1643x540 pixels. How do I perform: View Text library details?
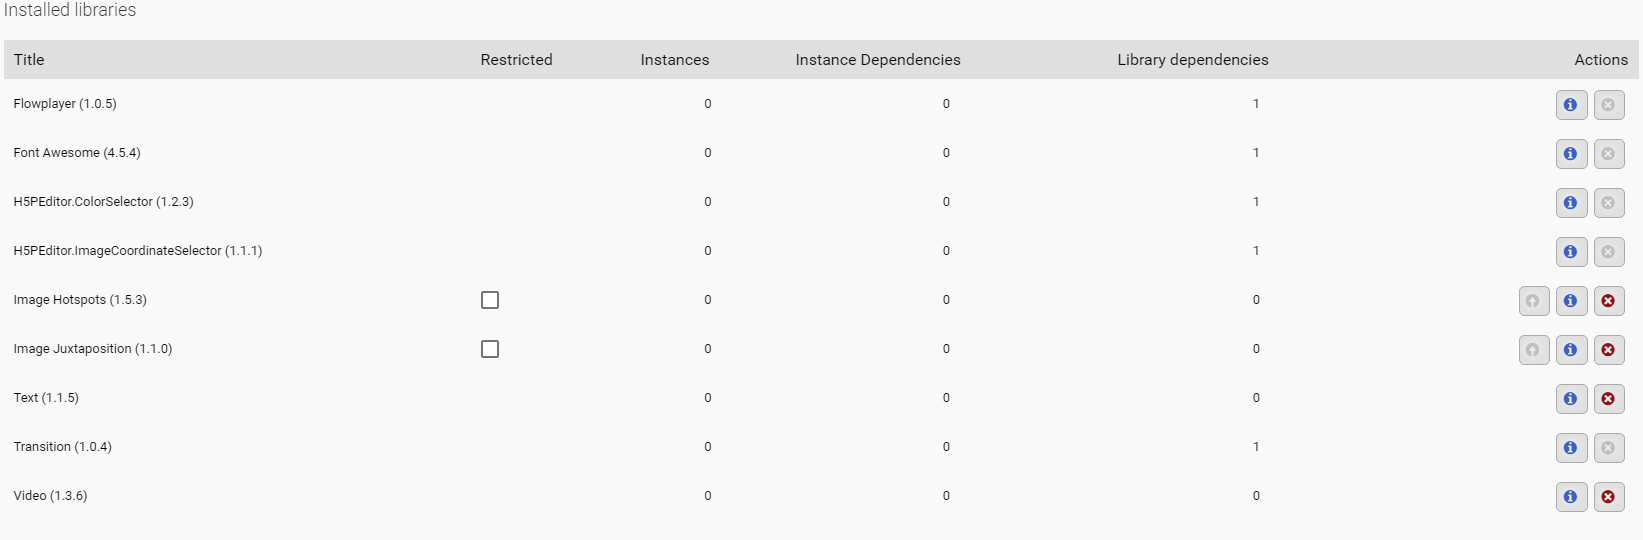point(1571,399)
